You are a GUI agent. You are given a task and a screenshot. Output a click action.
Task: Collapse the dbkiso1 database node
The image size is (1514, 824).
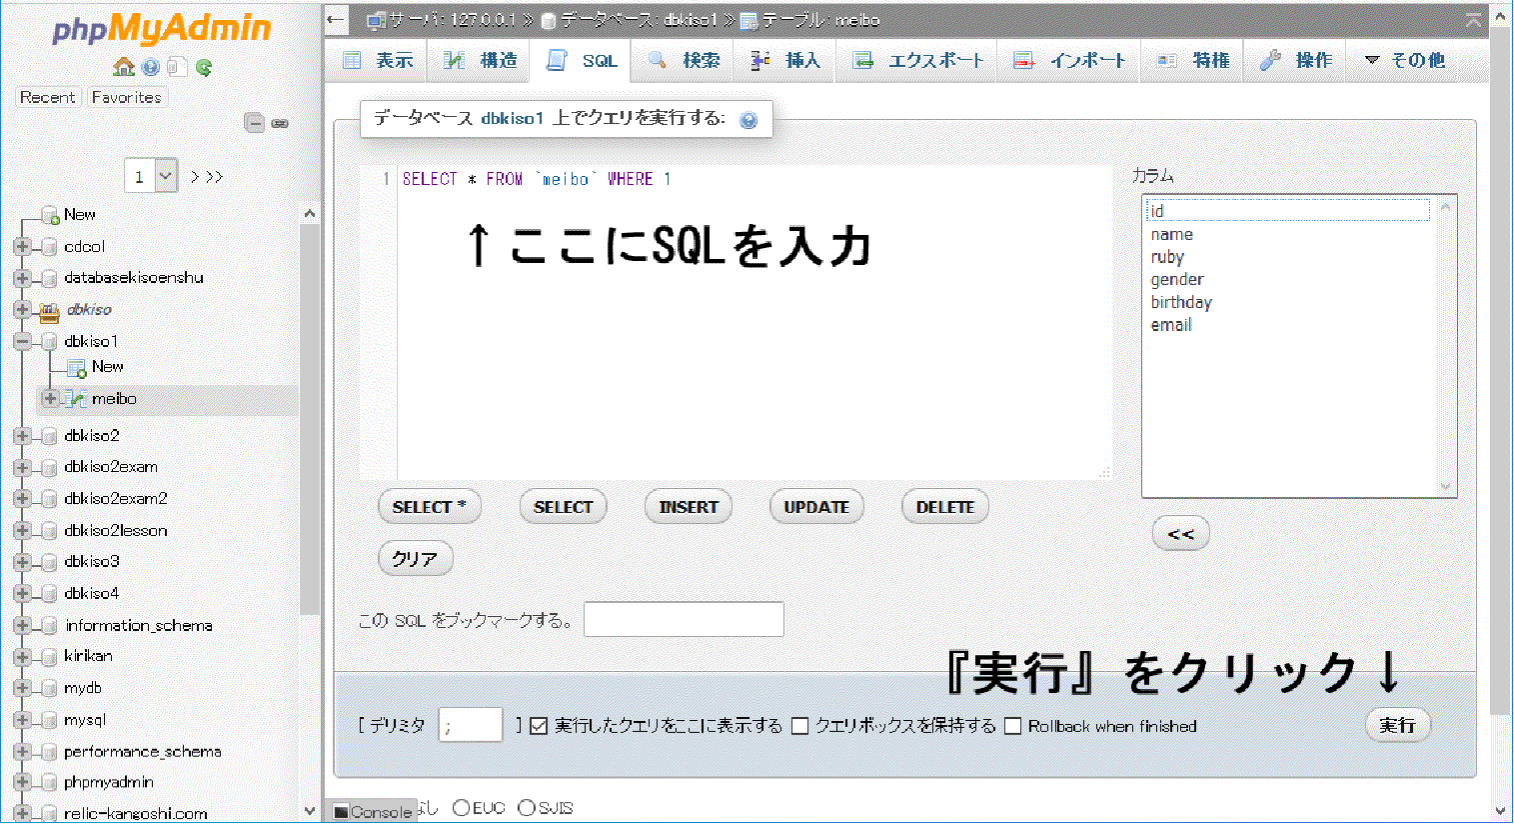[x=22, y=341]
